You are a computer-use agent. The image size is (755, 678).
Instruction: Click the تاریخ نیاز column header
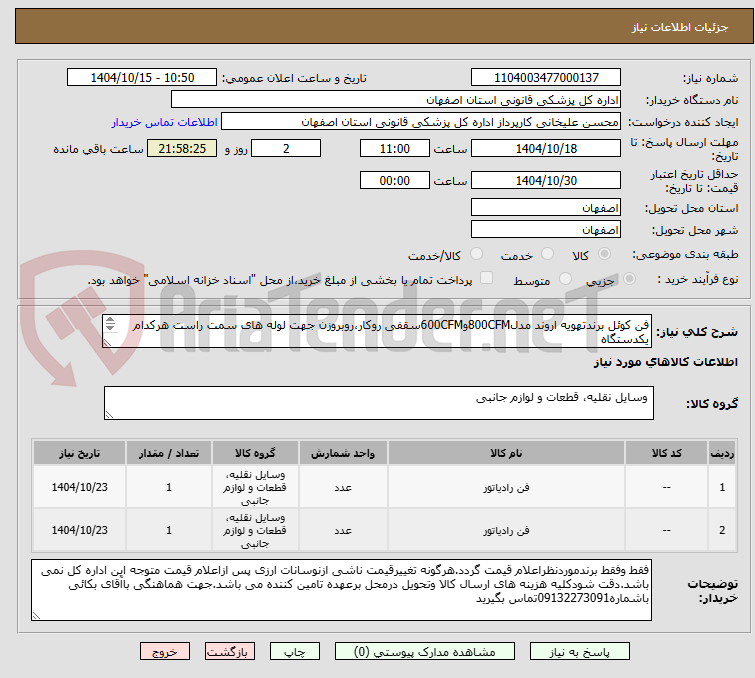point(80,453)
